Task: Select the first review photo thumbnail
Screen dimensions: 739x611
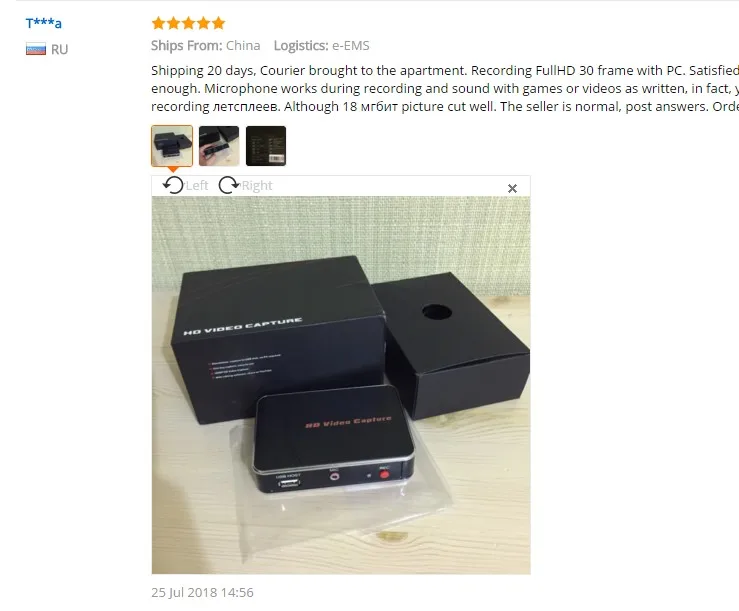Action: click(172, 146)
